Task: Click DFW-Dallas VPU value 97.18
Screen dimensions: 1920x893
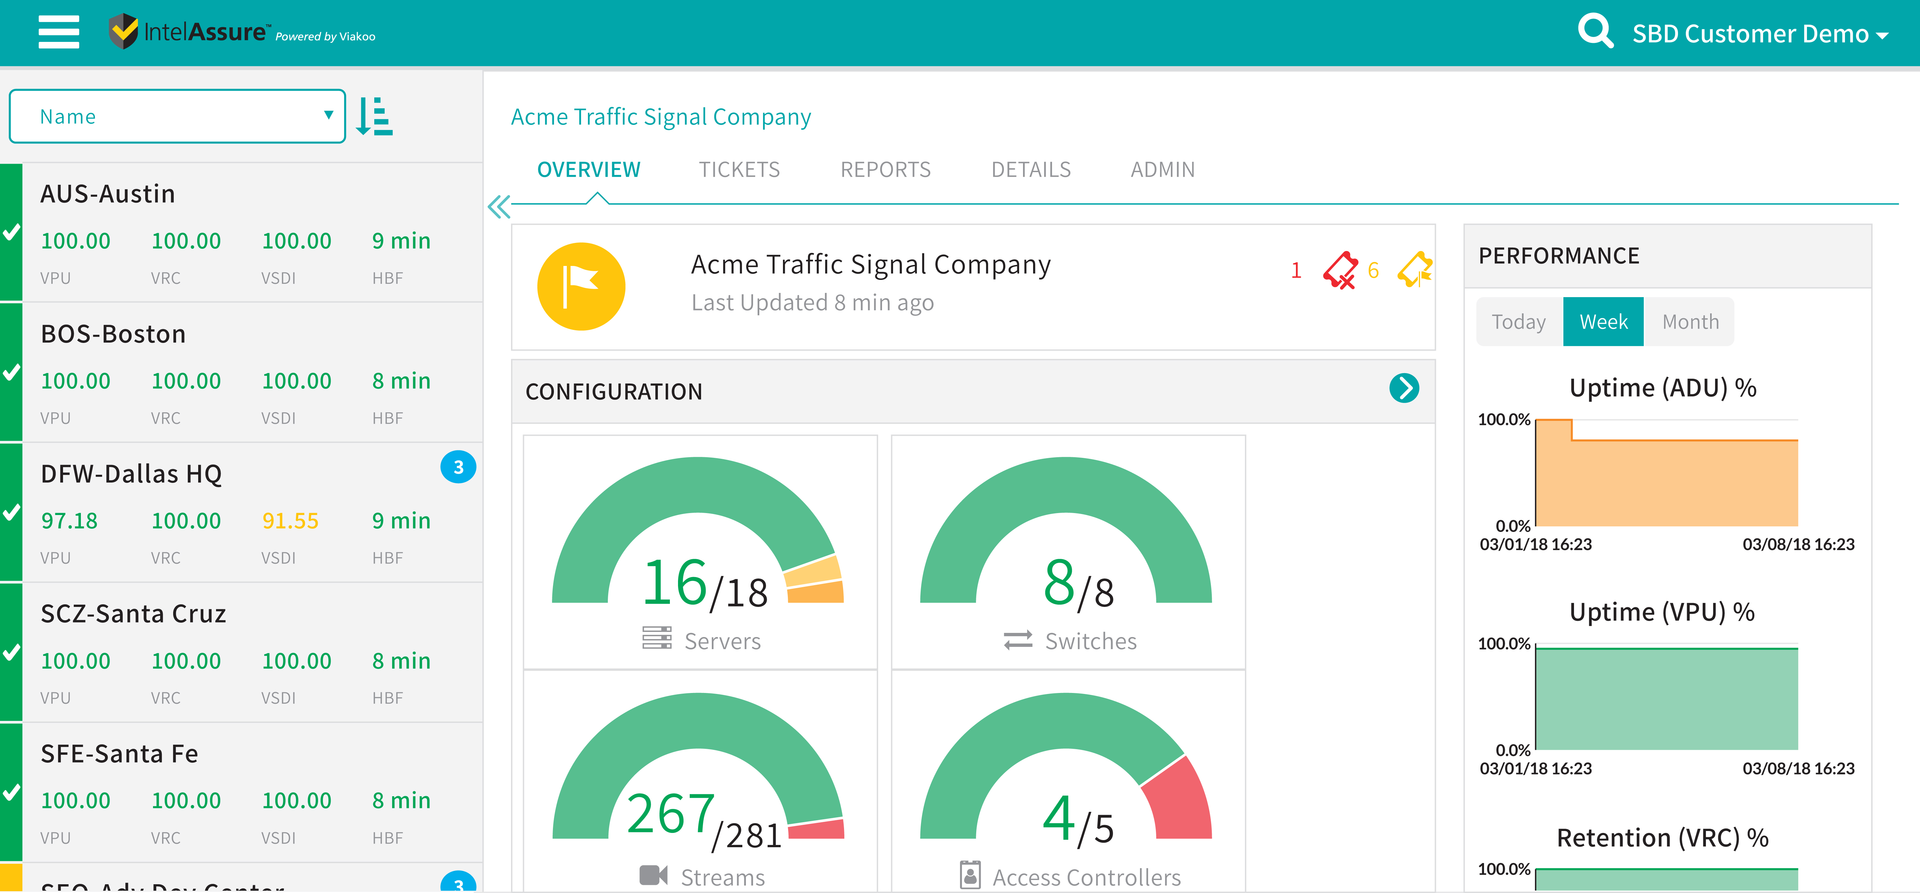Action: [69, 521]
